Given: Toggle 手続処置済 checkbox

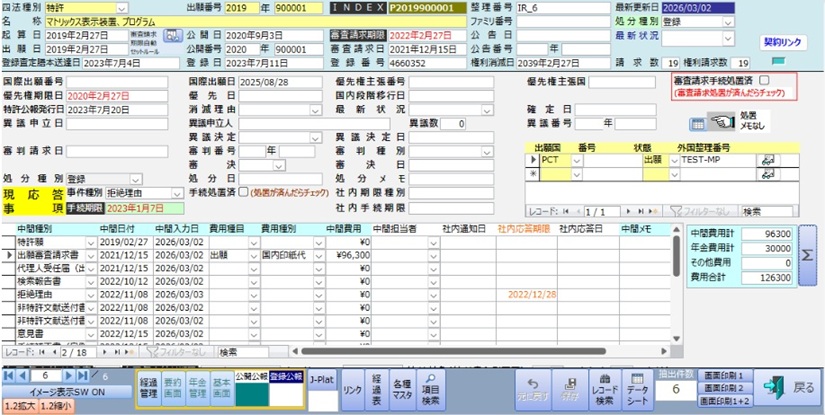Looking at the screenshot, I should (243, 192).
